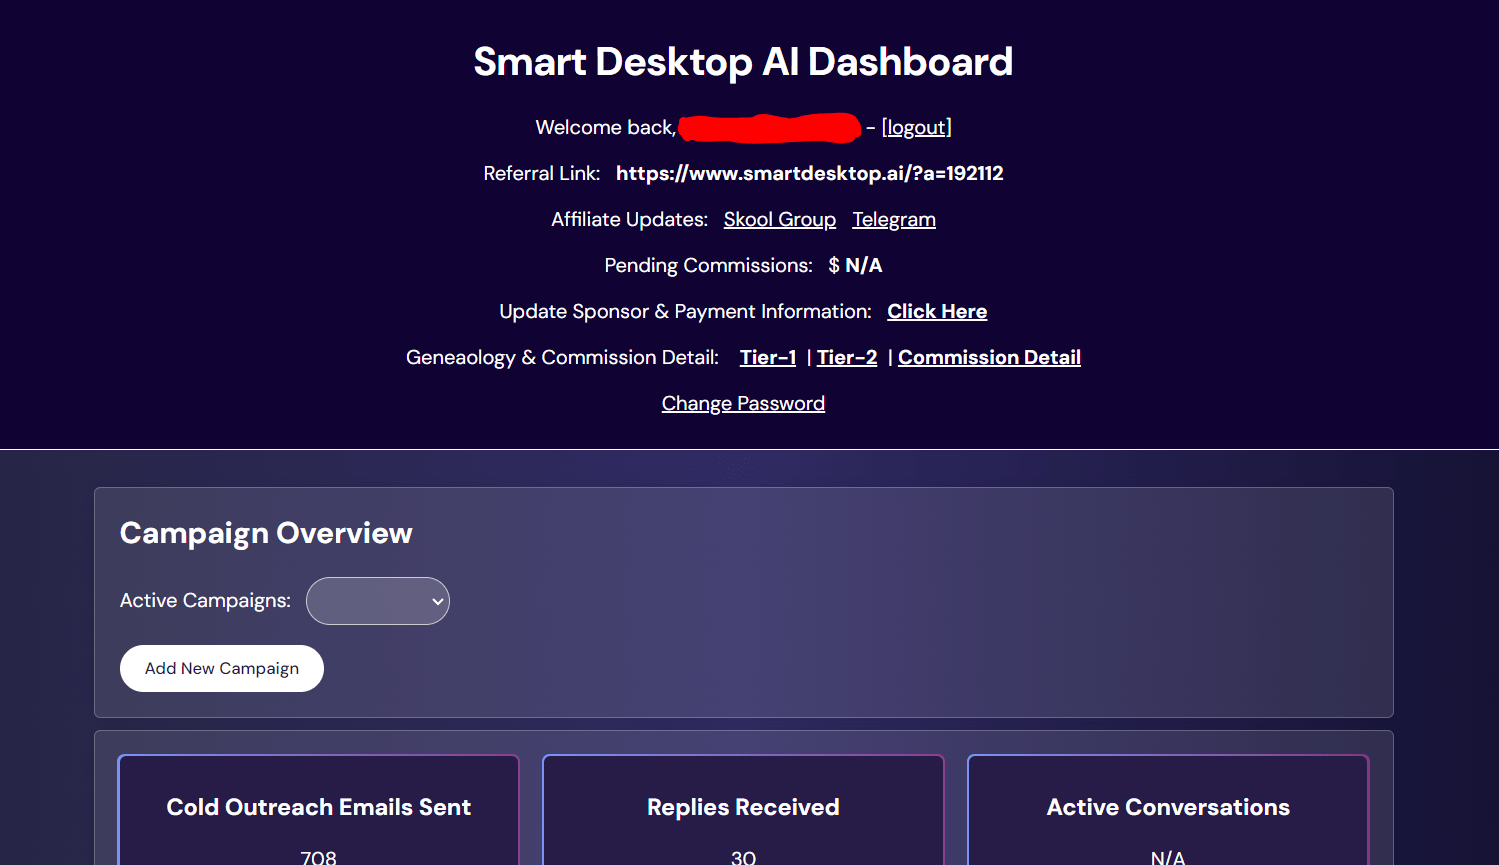Viewport: 1499px width, 865px height.
Task: View the Commission Detail link
Action: pyautogui.click(x=989, y=357)
